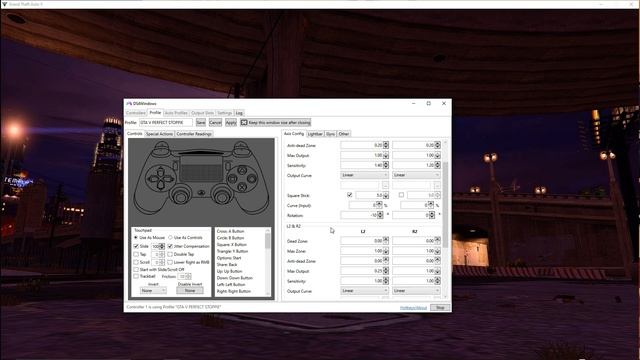640x360 pixels.
Task: Open R2 Output Curve dropdown
Action: [416, 291]
